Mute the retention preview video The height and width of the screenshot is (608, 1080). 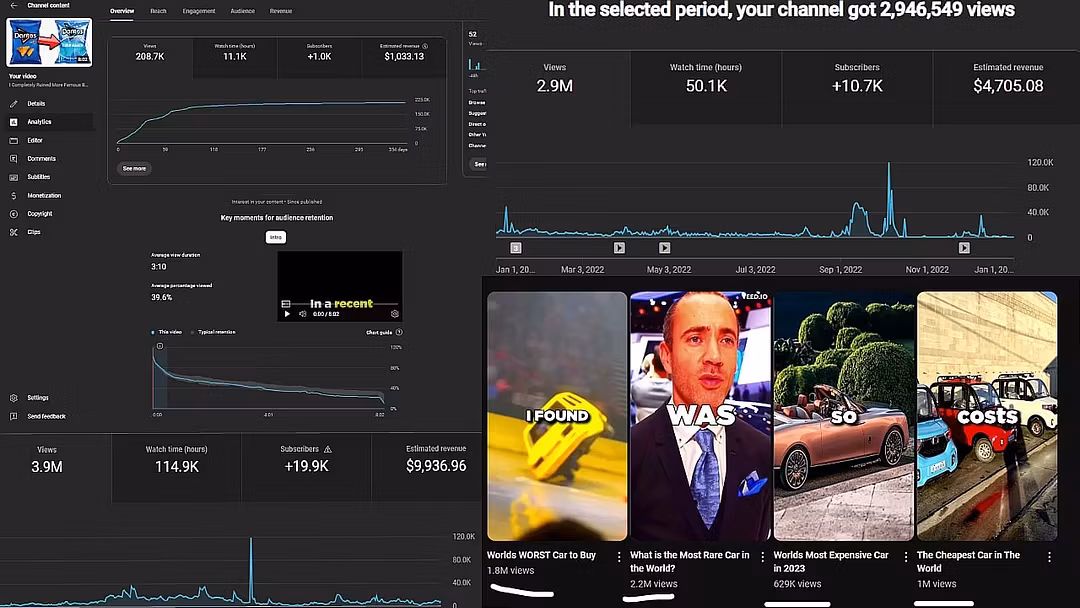click(x=303, y=314)
